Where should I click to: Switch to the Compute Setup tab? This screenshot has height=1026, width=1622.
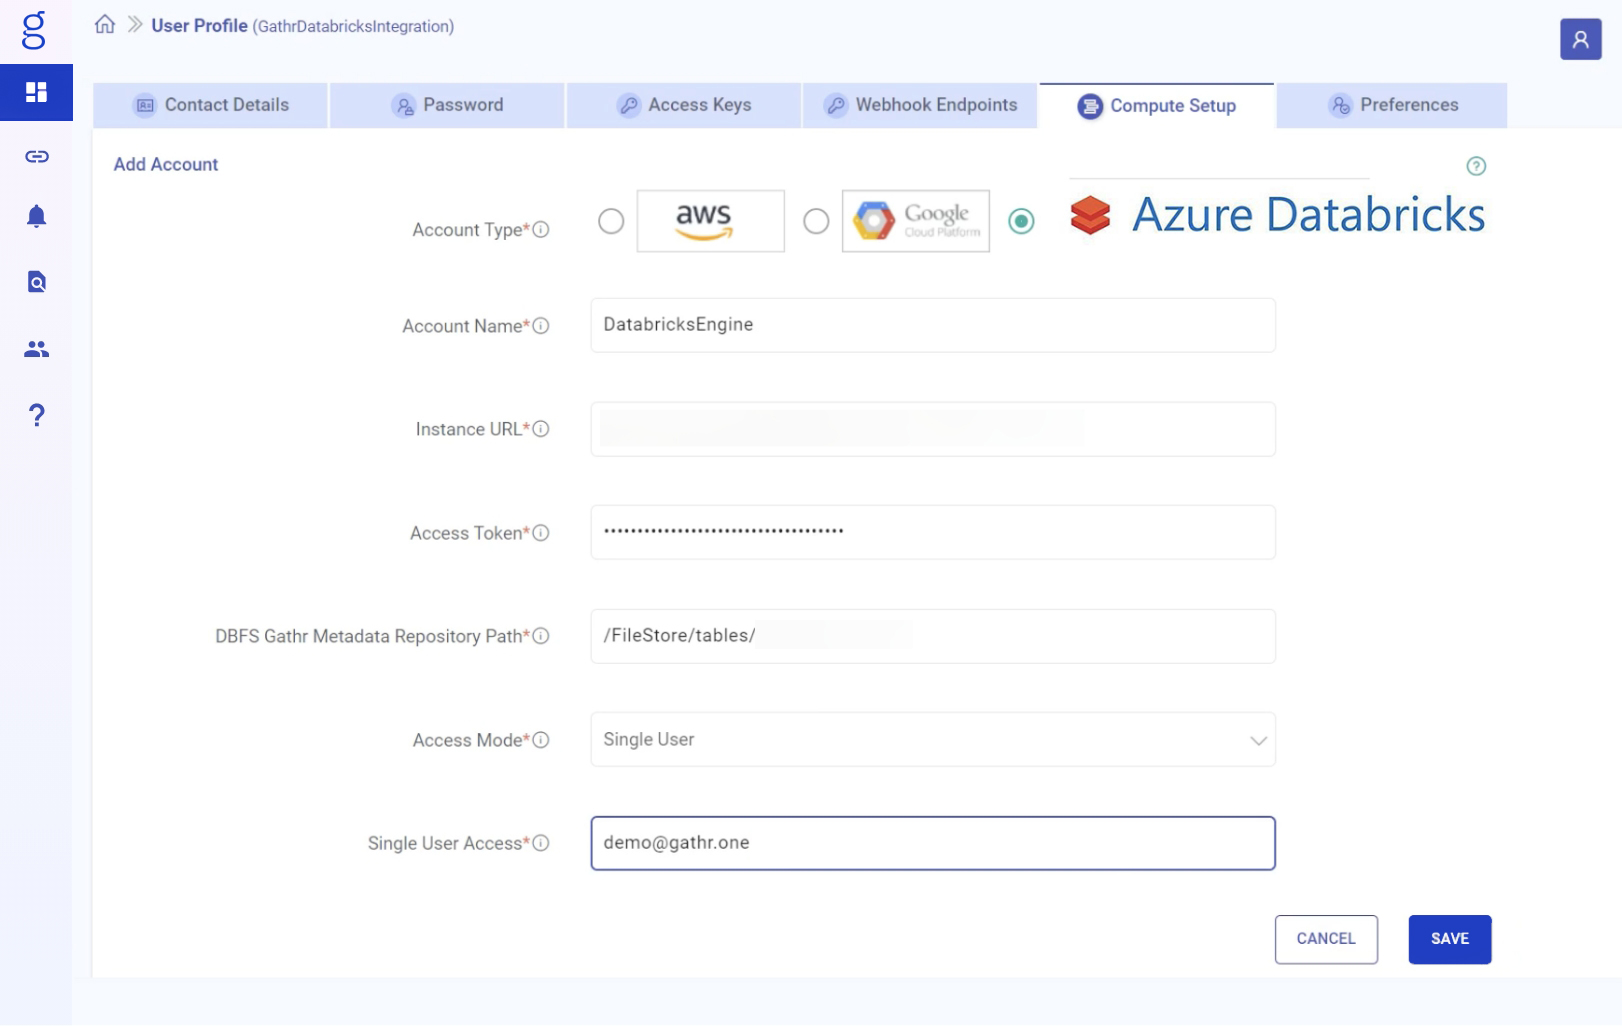1157,106
